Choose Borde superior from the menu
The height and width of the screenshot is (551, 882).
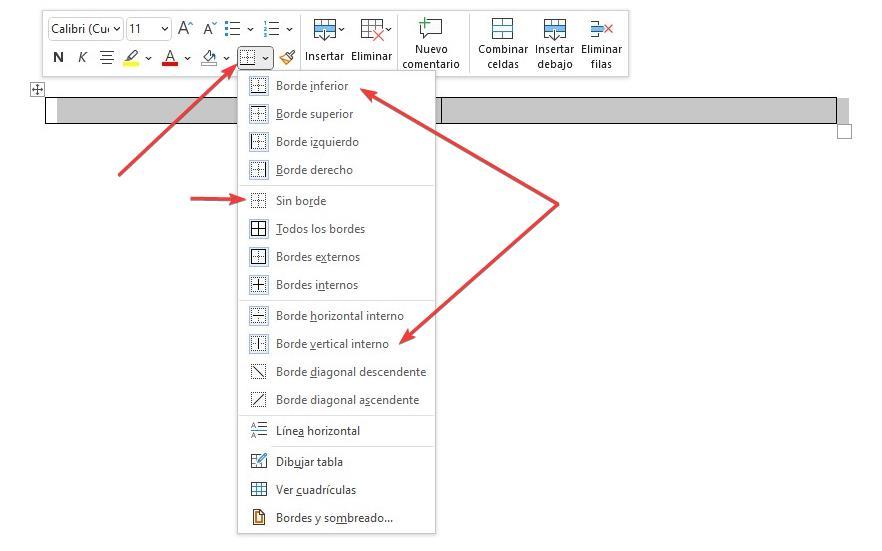(x=336, y=114)
